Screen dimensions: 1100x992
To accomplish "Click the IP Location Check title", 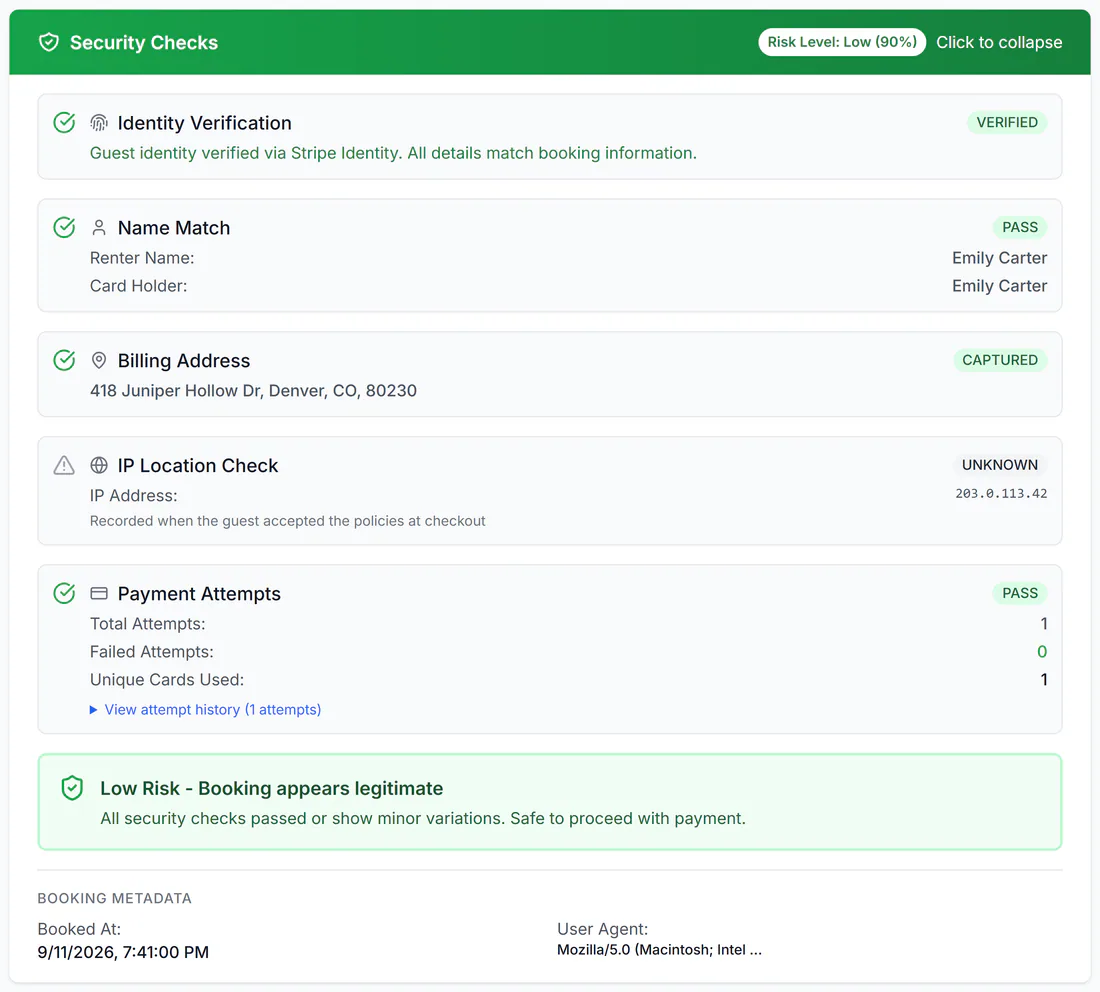I will [198, 465].
